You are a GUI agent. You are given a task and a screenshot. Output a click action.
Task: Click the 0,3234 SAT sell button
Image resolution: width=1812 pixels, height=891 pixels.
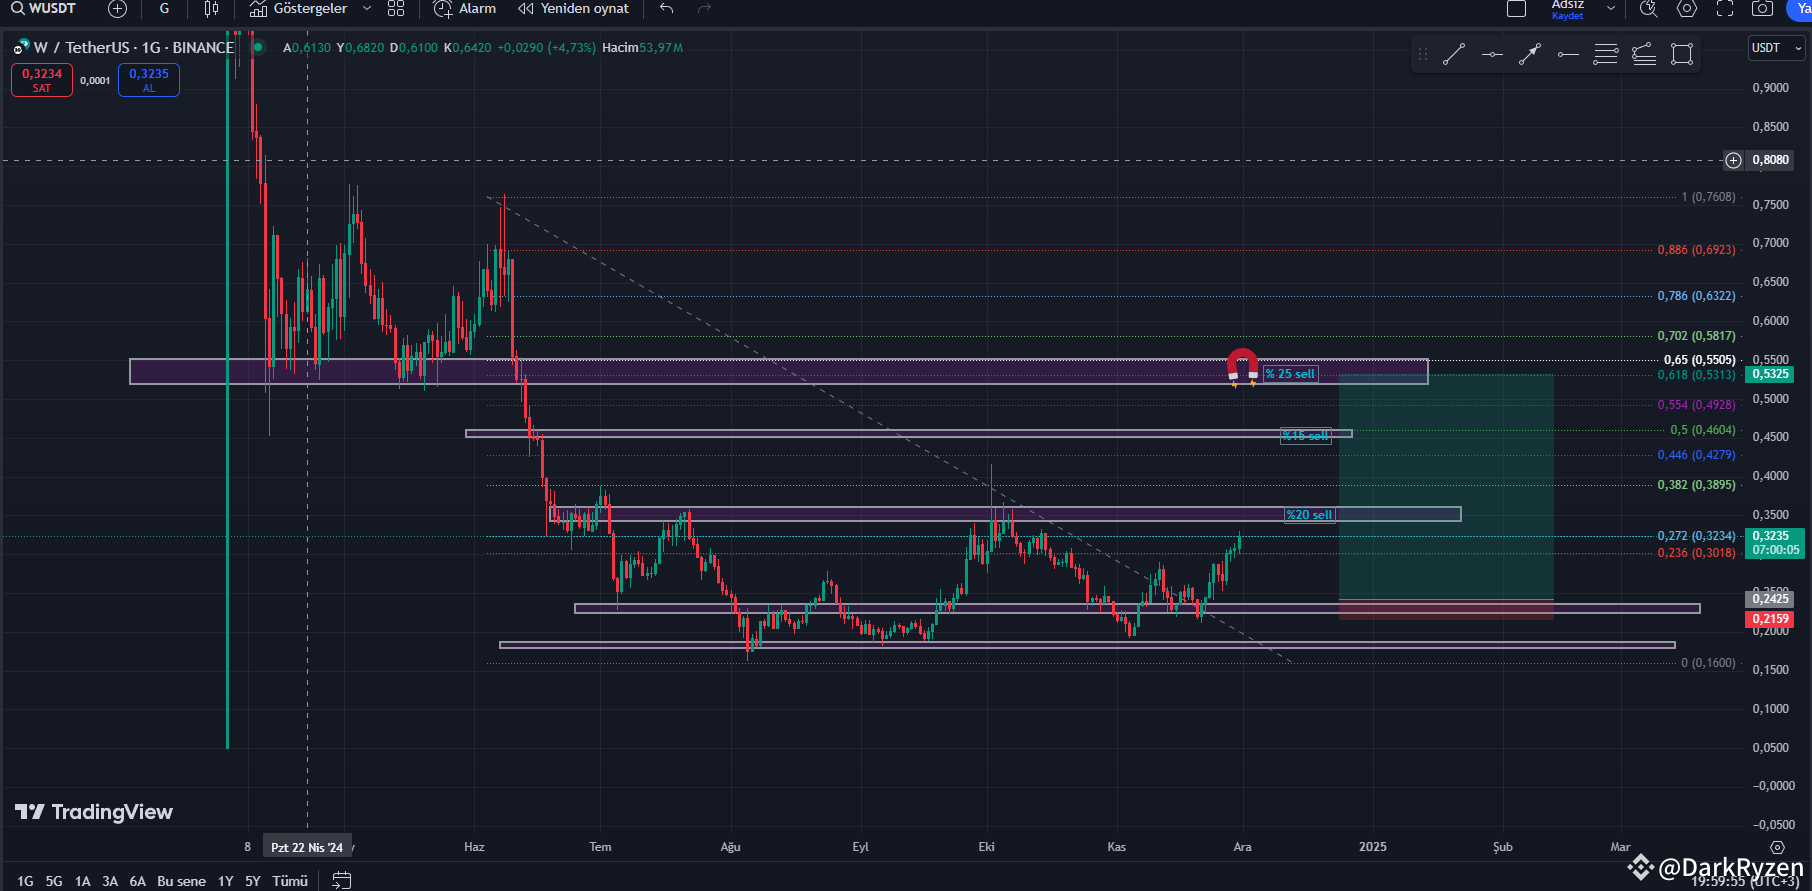point(42,80)
